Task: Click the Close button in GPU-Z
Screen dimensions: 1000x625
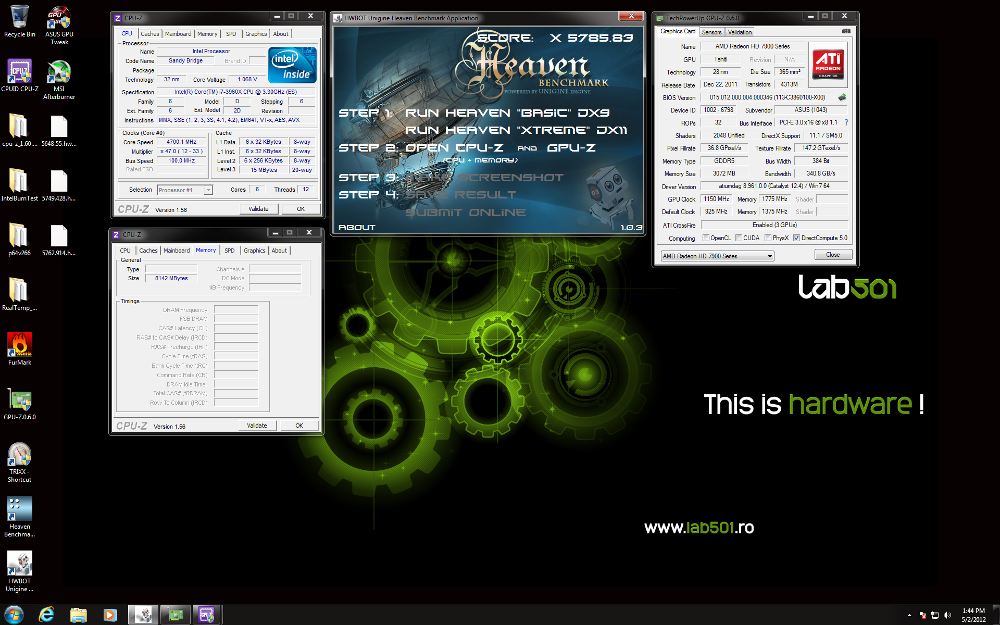Action: point(833,254)
